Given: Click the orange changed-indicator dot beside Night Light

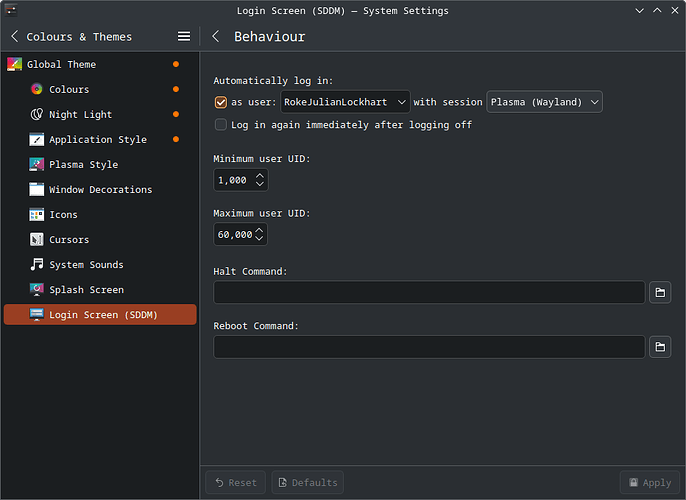Looking at the screenshot, I should pos(176,114).
